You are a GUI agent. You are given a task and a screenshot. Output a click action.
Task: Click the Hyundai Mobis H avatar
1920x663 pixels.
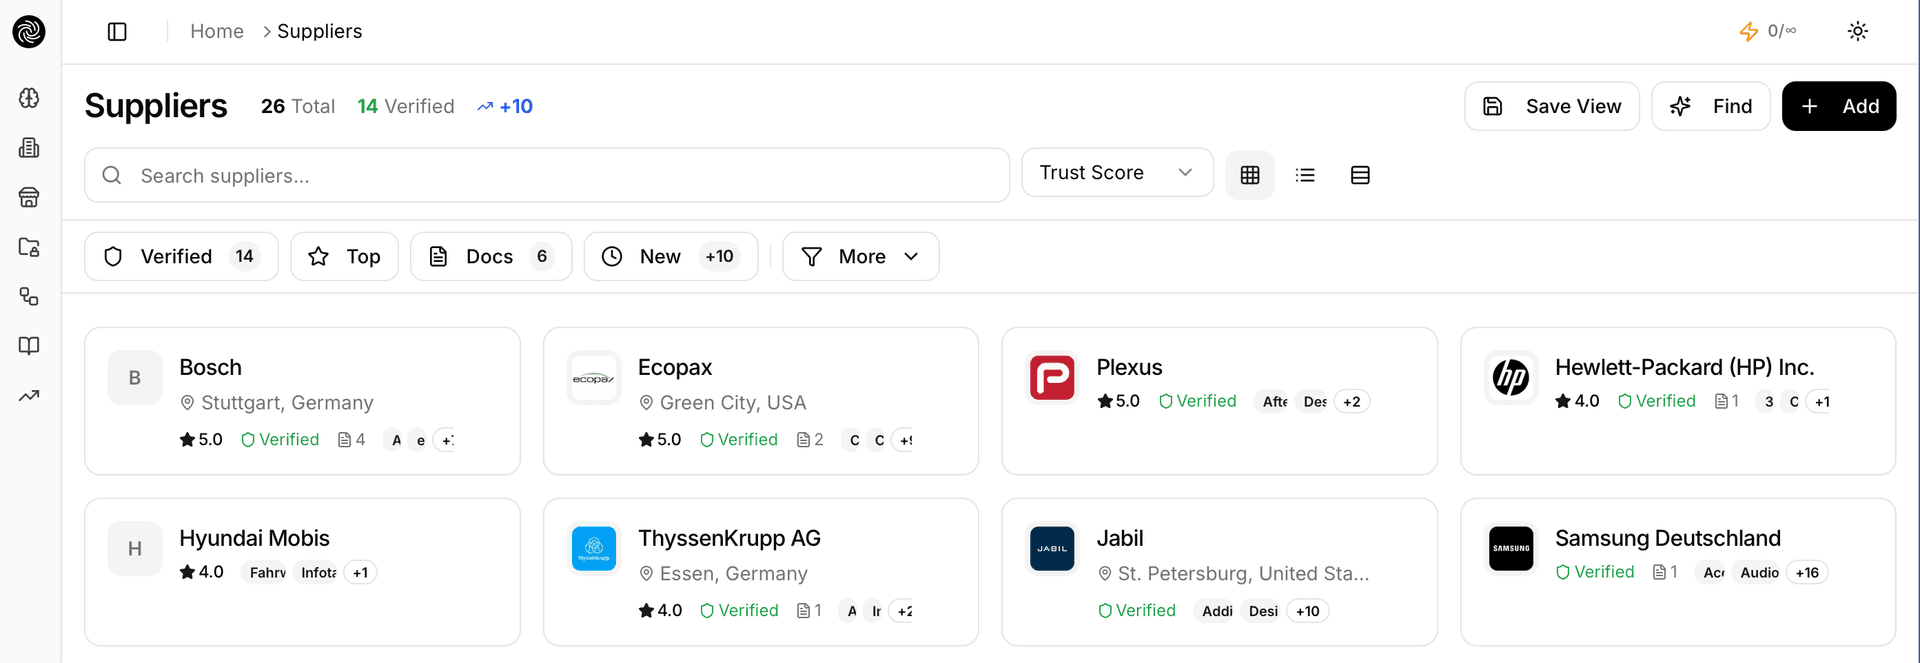pyautogui.click(x=135, y=549)
